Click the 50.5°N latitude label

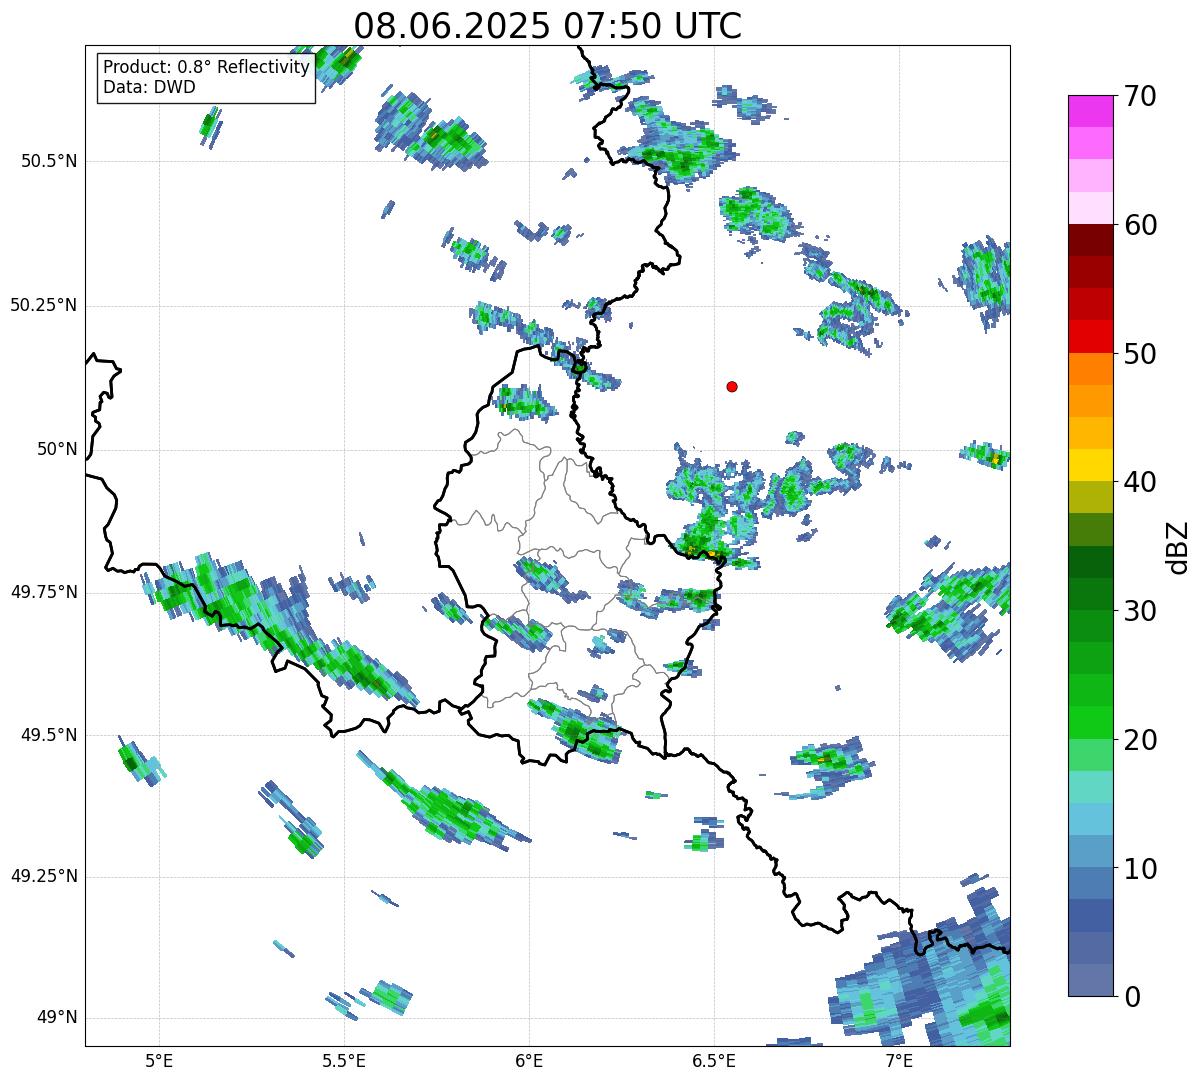coord(49,161)
